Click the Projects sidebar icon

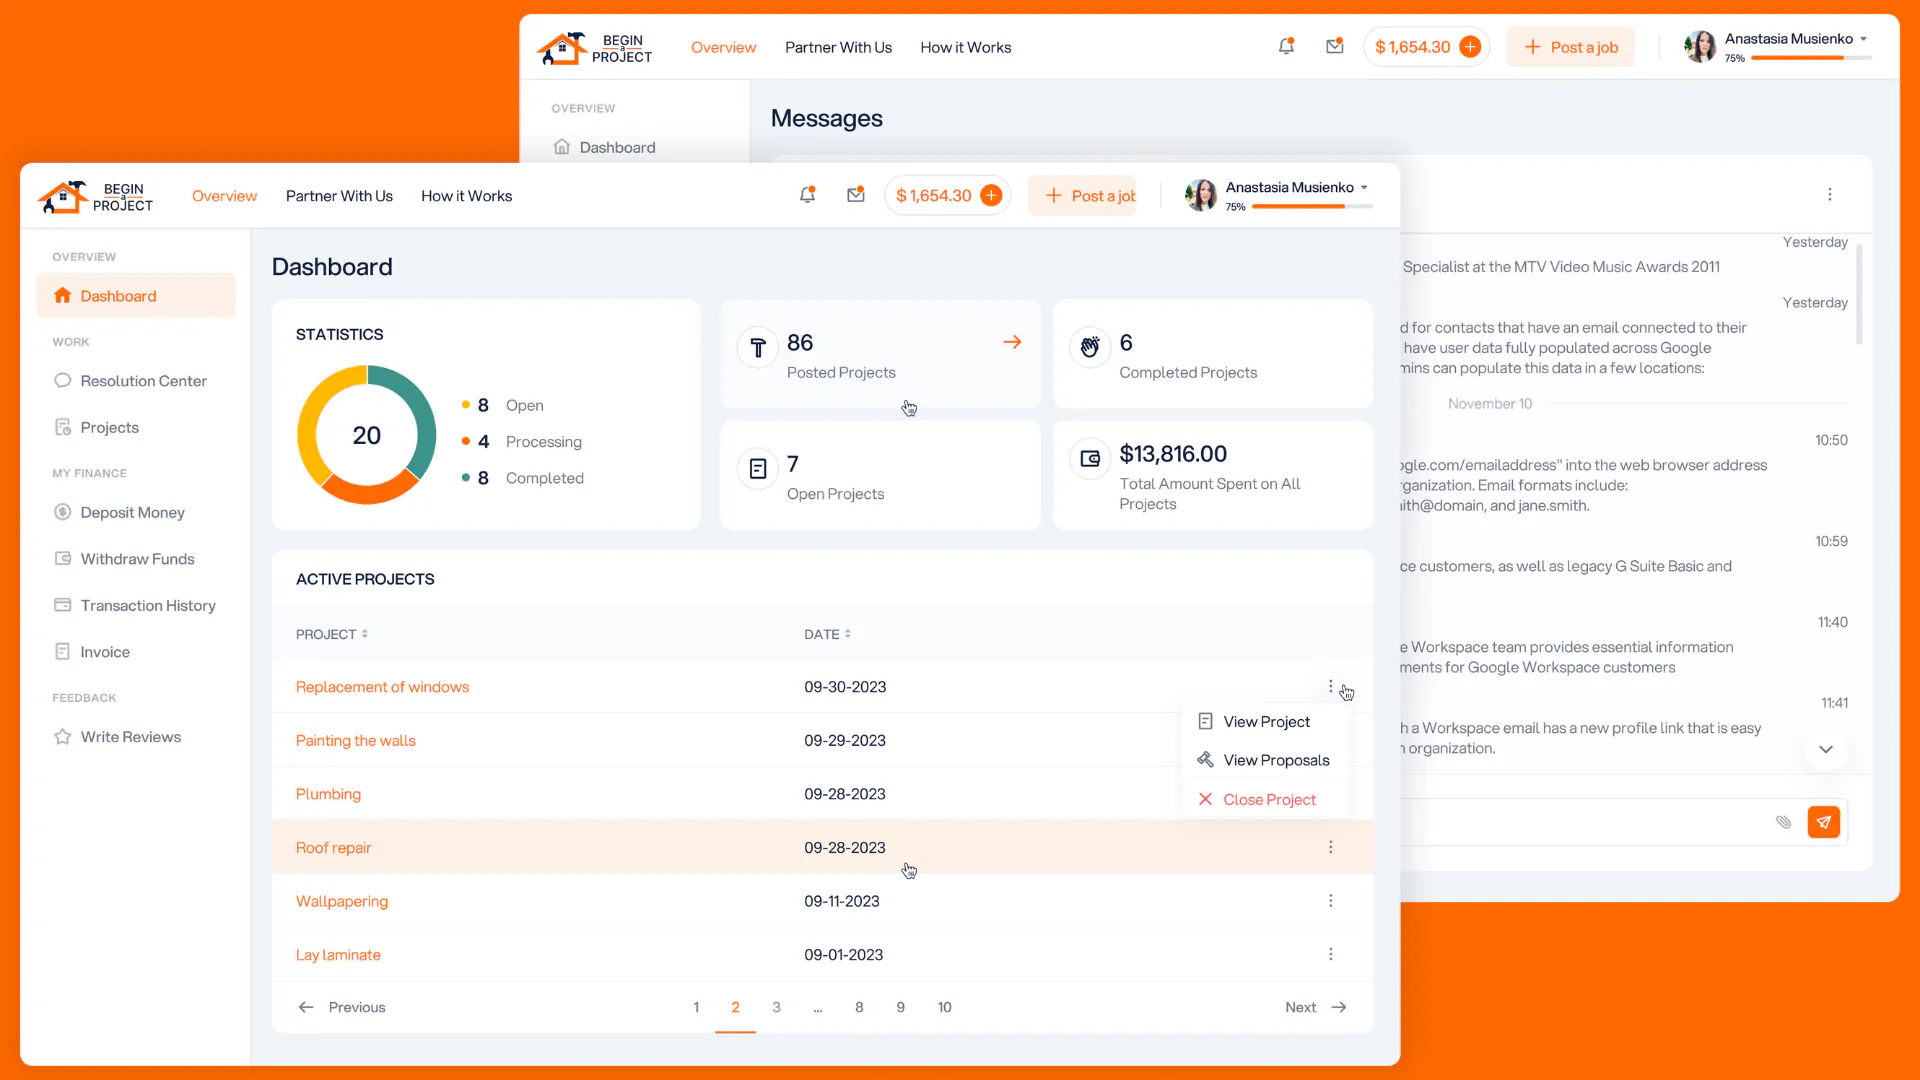tap(62, 427)
